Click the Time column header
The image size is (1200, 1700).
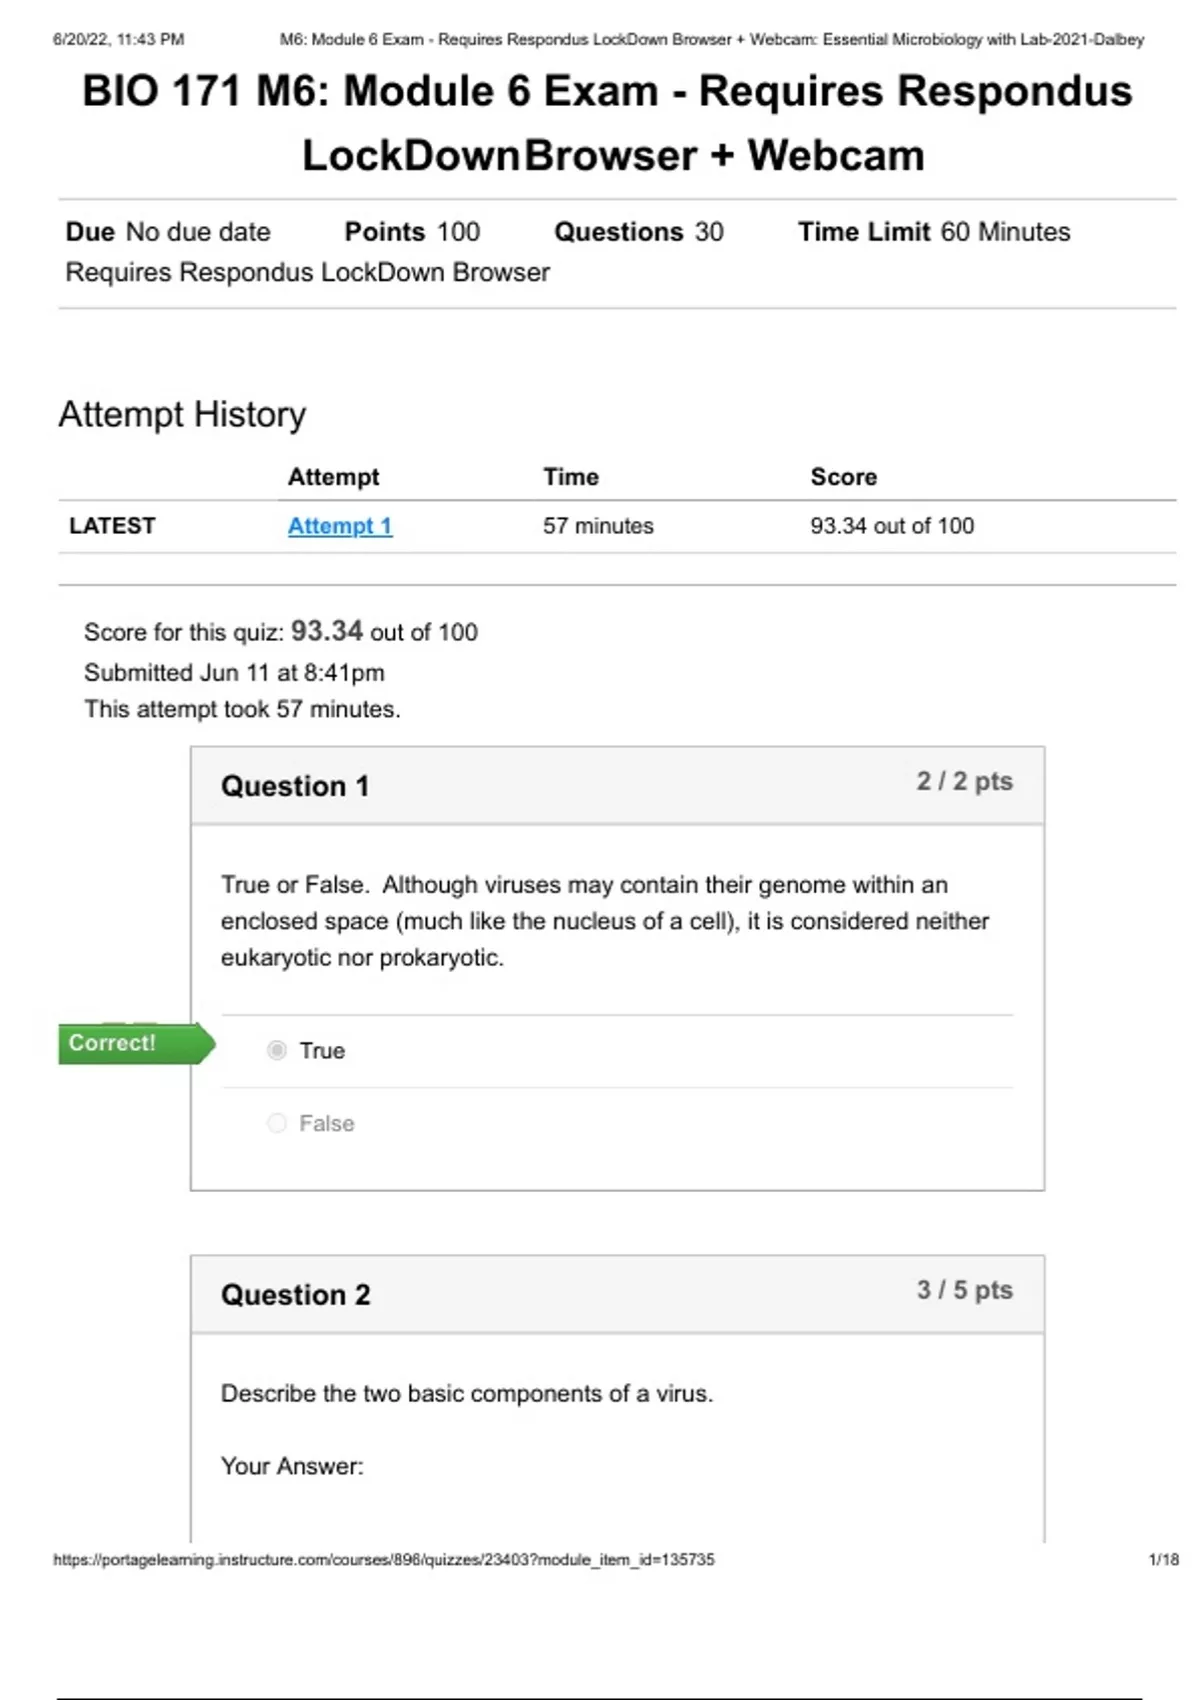[x=571, y=477]
